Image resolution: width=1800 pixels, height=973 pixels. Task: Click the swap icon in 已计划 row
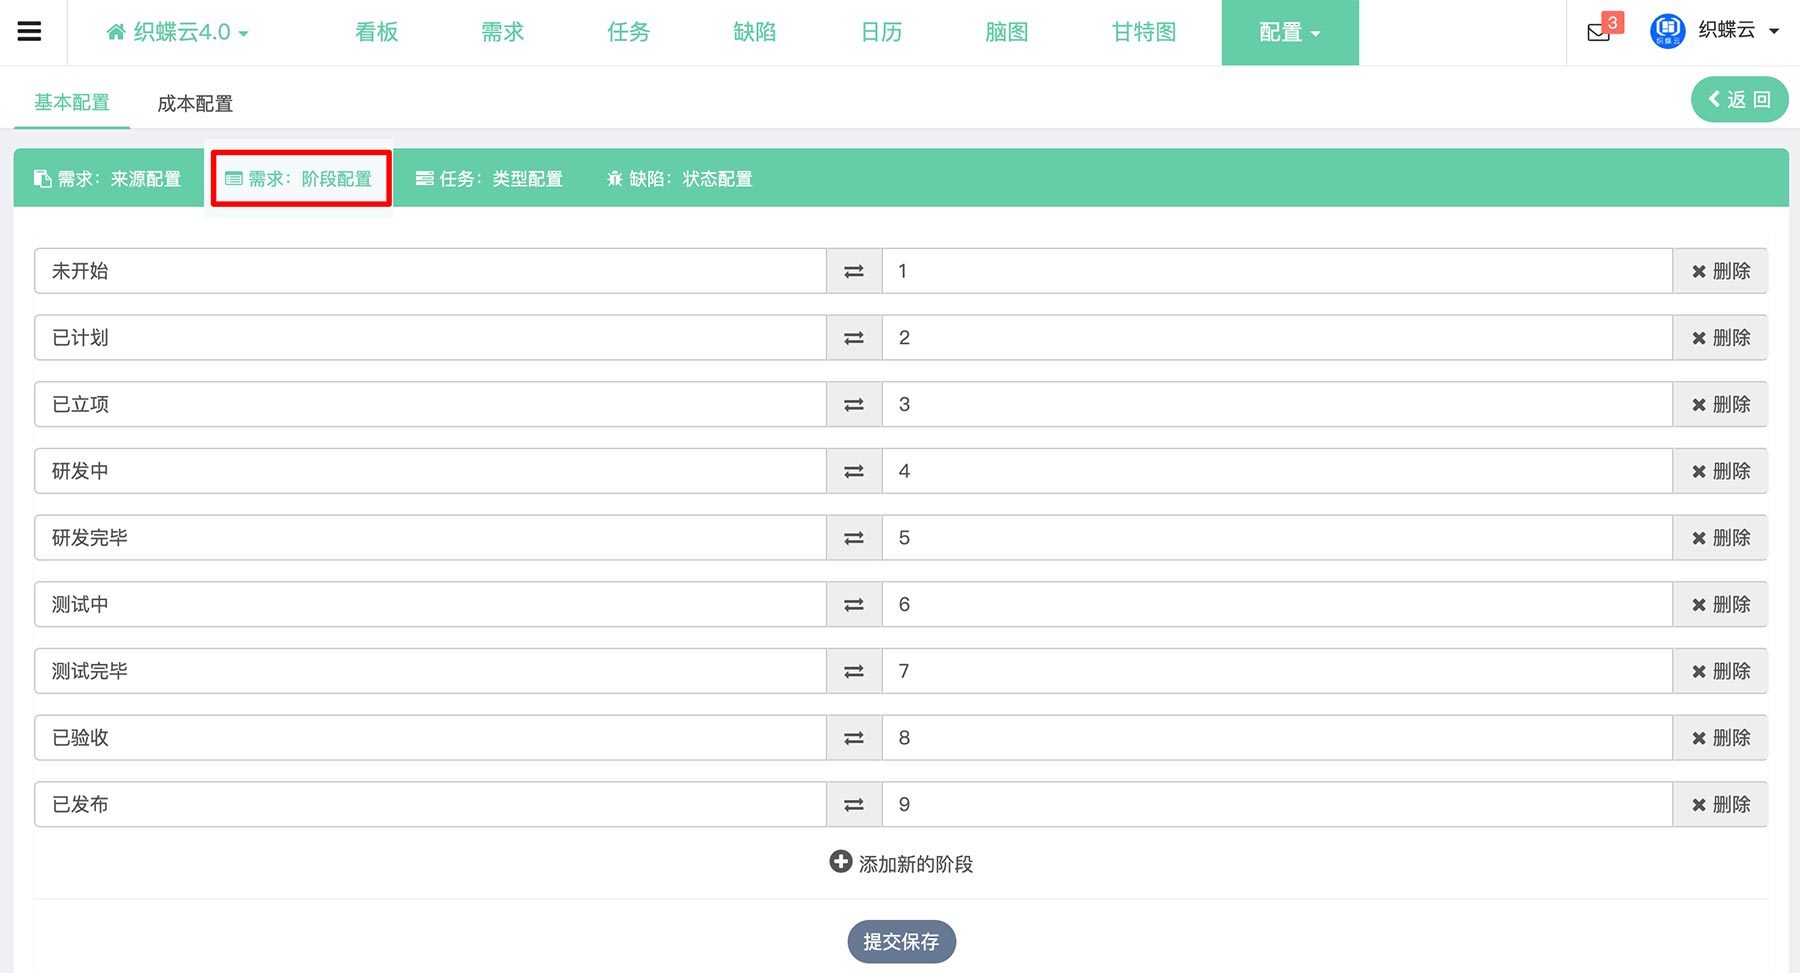[x=854, y=338]
